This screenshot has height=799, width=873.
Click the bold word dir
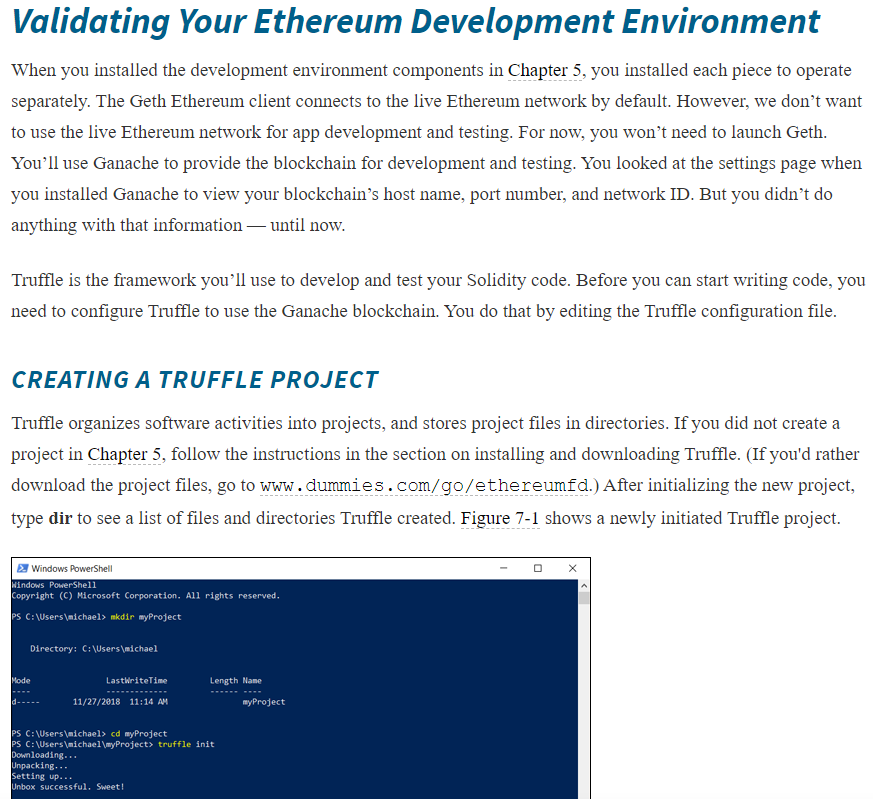(60, 518)
